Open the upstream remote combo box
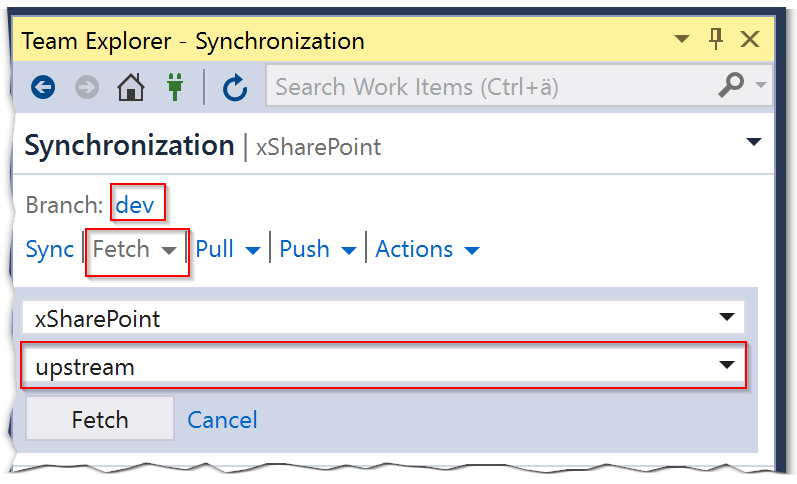The width and height of the screenshot is (797, 484). point(383,367)
